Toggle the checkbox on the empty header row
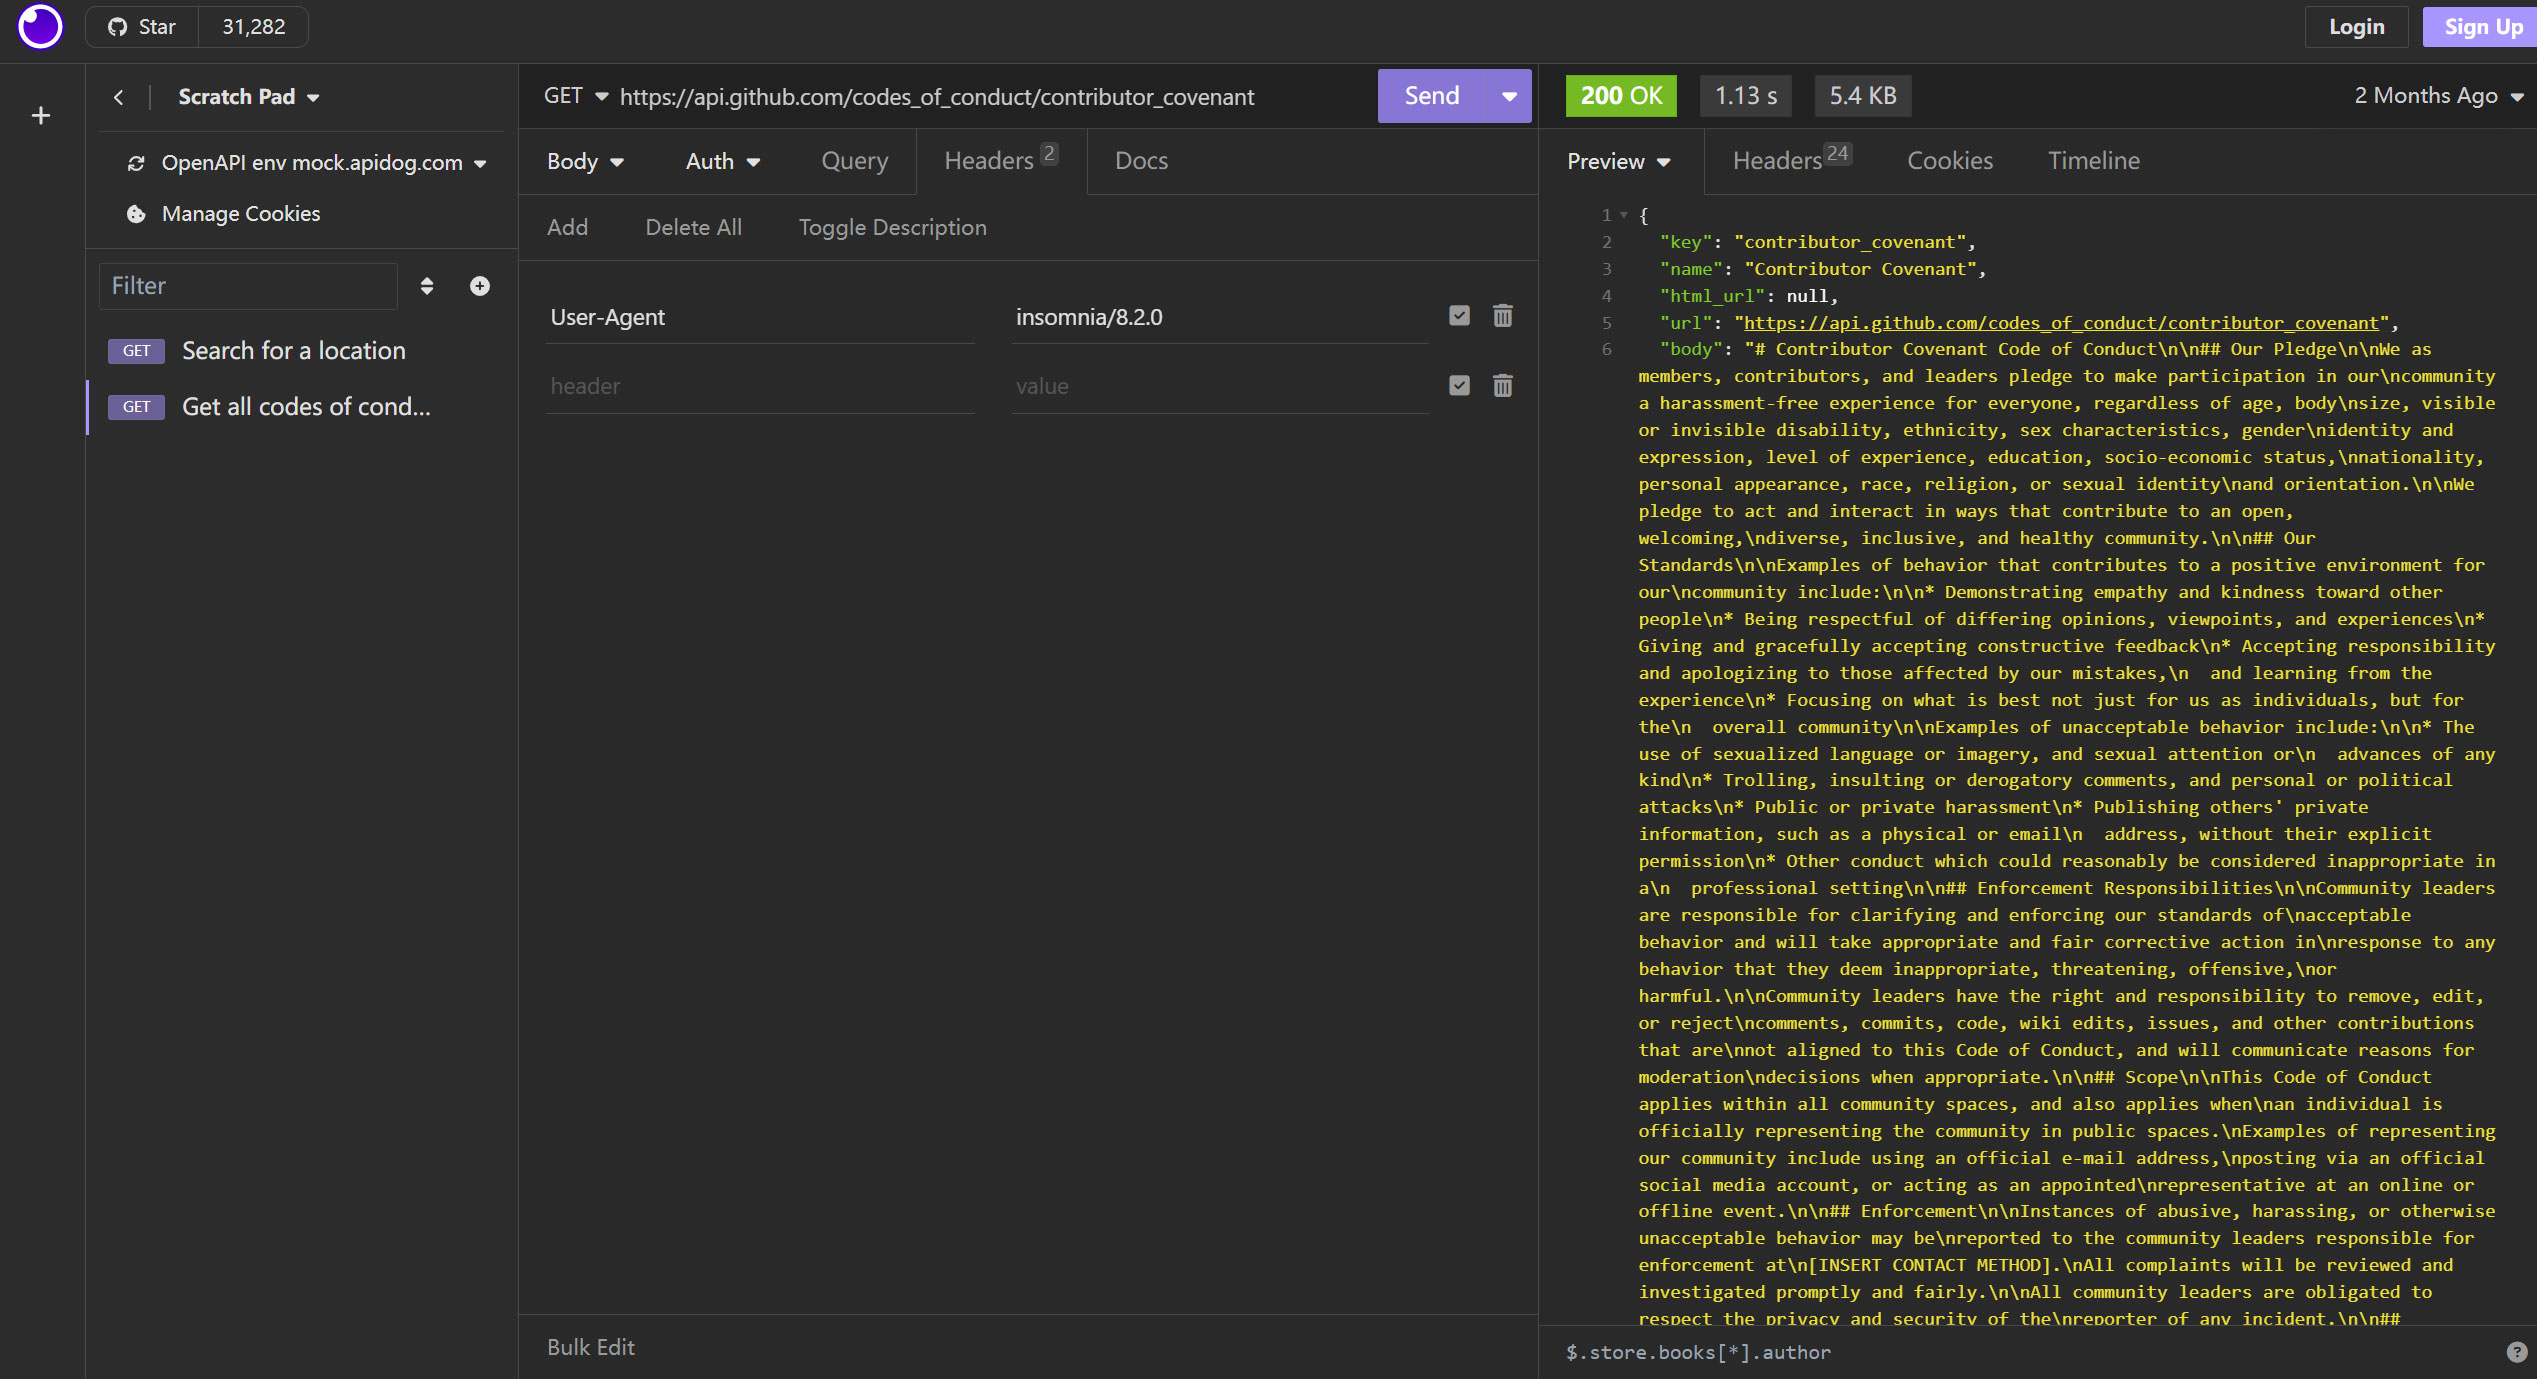The image size is (2537, 1379). tap(1460, 386)
